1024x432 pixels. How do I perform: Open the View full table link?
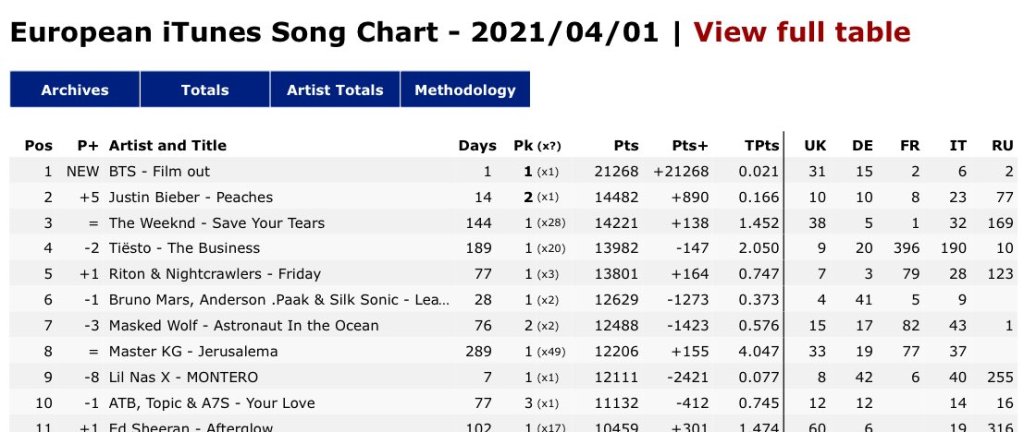tap(802, 32)
